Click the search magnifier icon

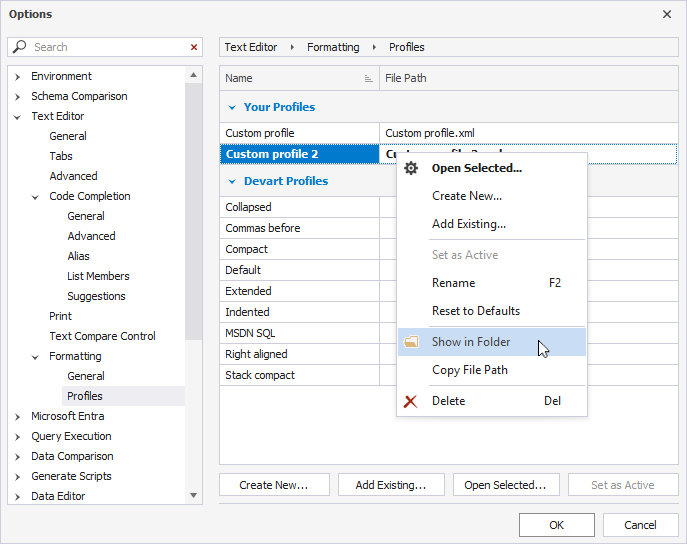tap(20, 47)
